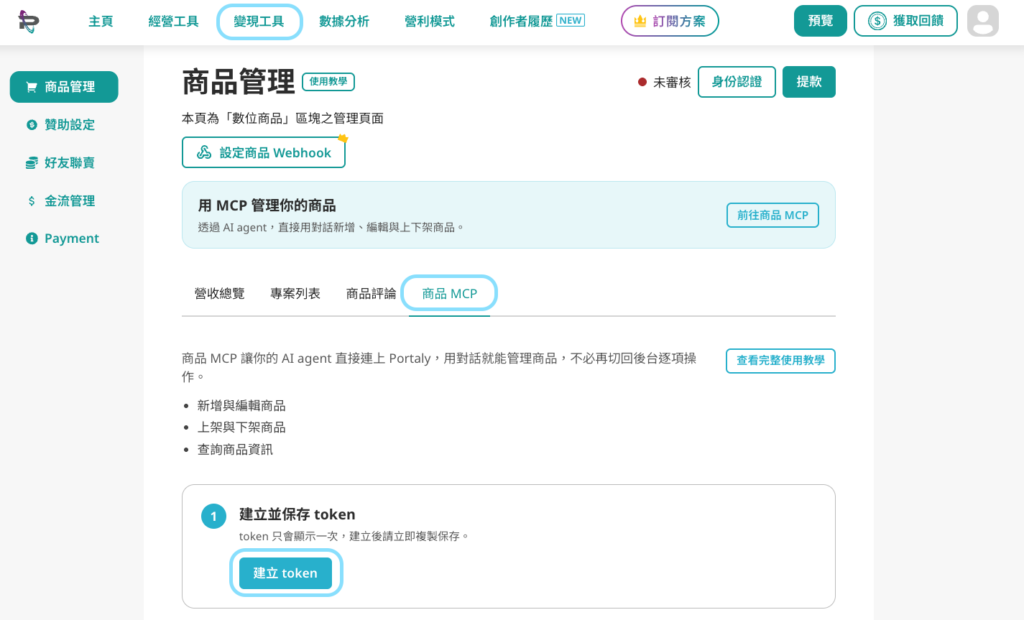The image size is (1024, 620).
Task: Open 數據分析 menu
Action: (x=344, y=21)
